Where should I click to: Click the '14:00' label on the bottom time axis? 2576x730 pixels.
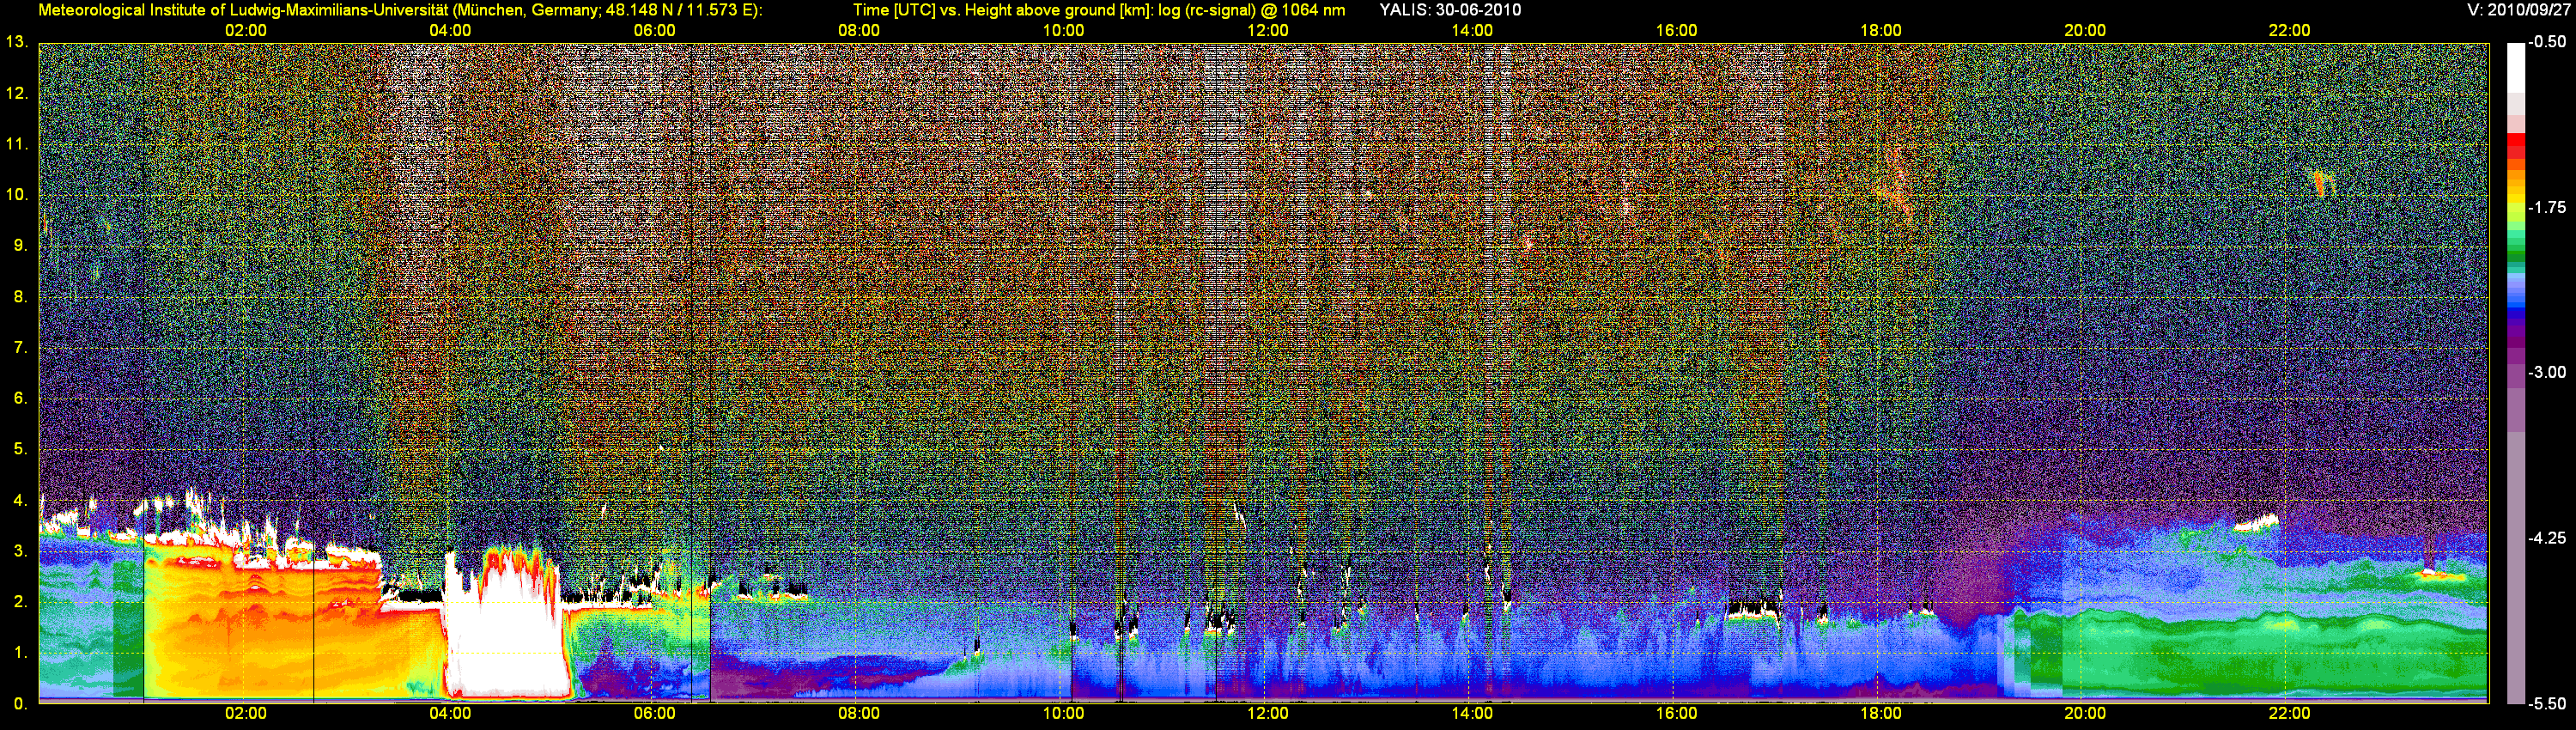click(1472, 713)
